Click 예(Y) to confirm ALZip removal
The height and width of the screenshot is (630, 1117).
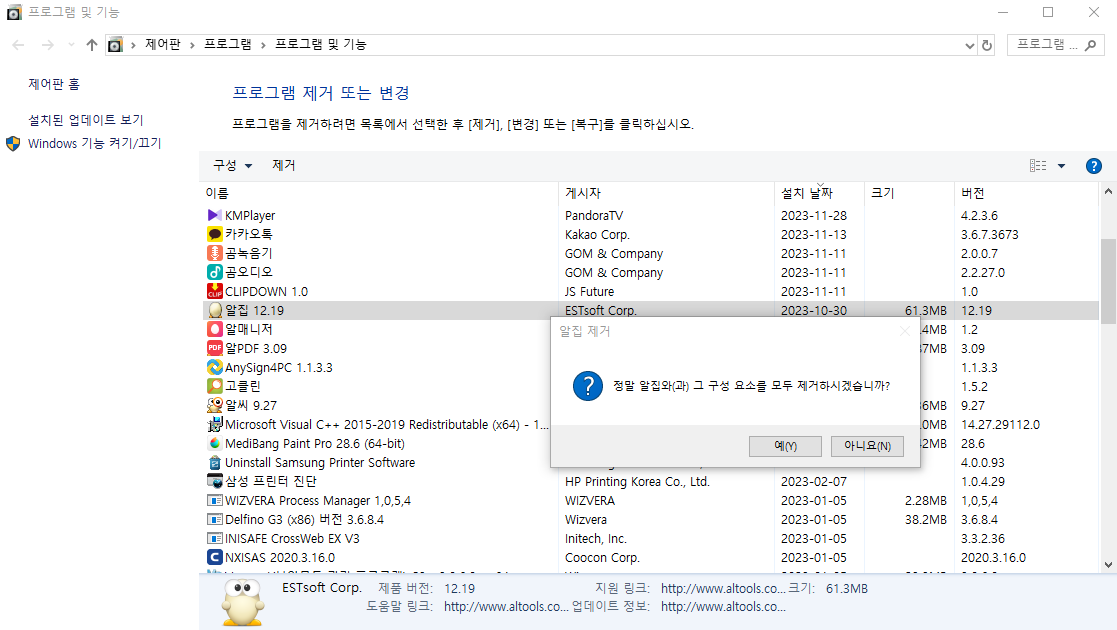tap(784, 446)
